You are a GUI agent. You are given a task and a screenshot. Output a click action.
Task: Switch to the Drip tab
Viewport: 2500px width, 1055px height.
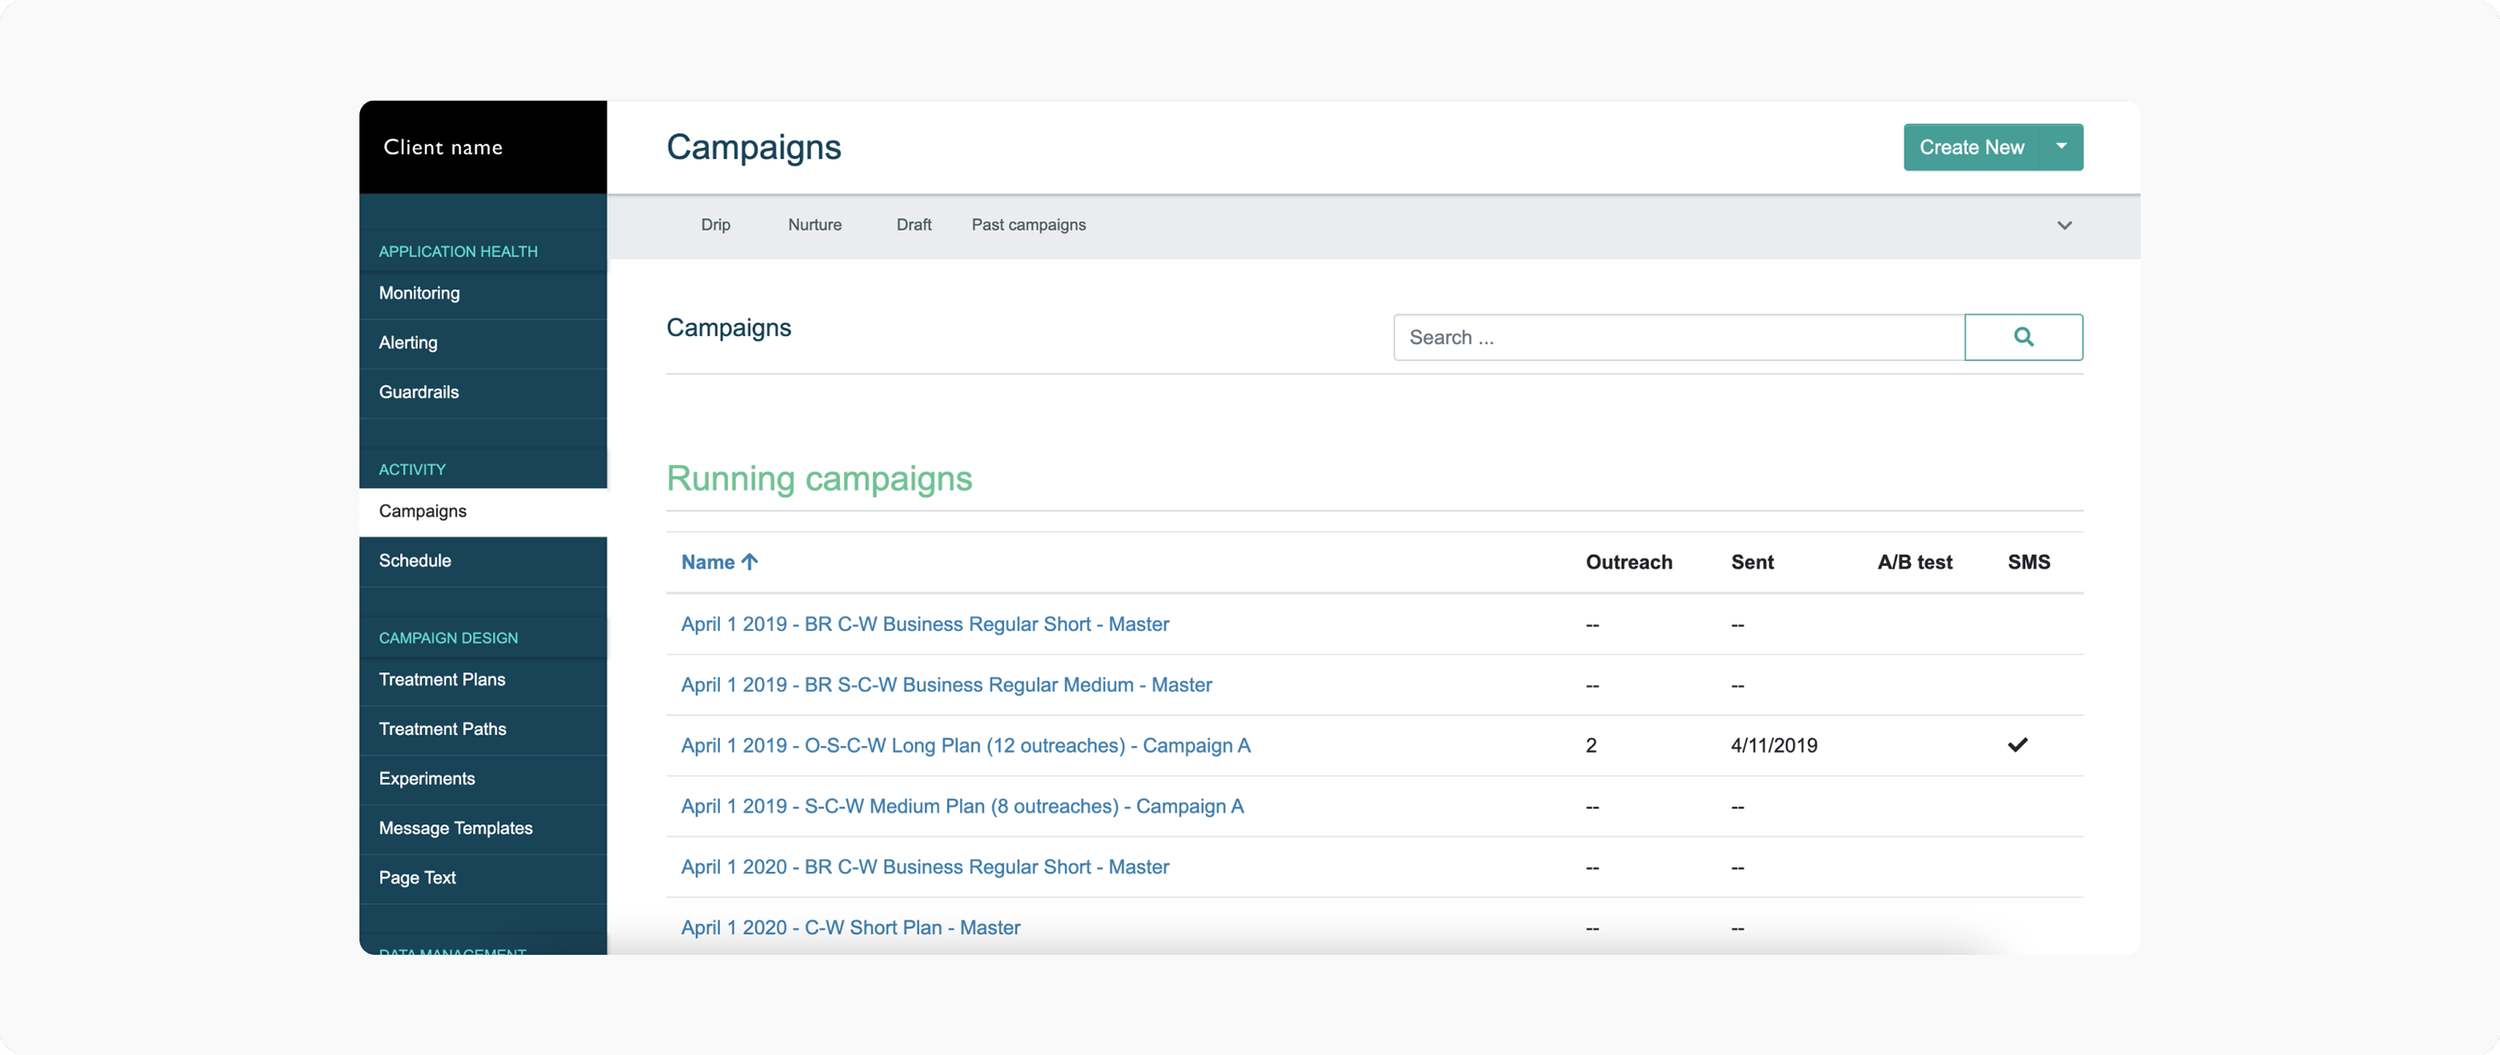pyautogui.click(x=716, y=225)
